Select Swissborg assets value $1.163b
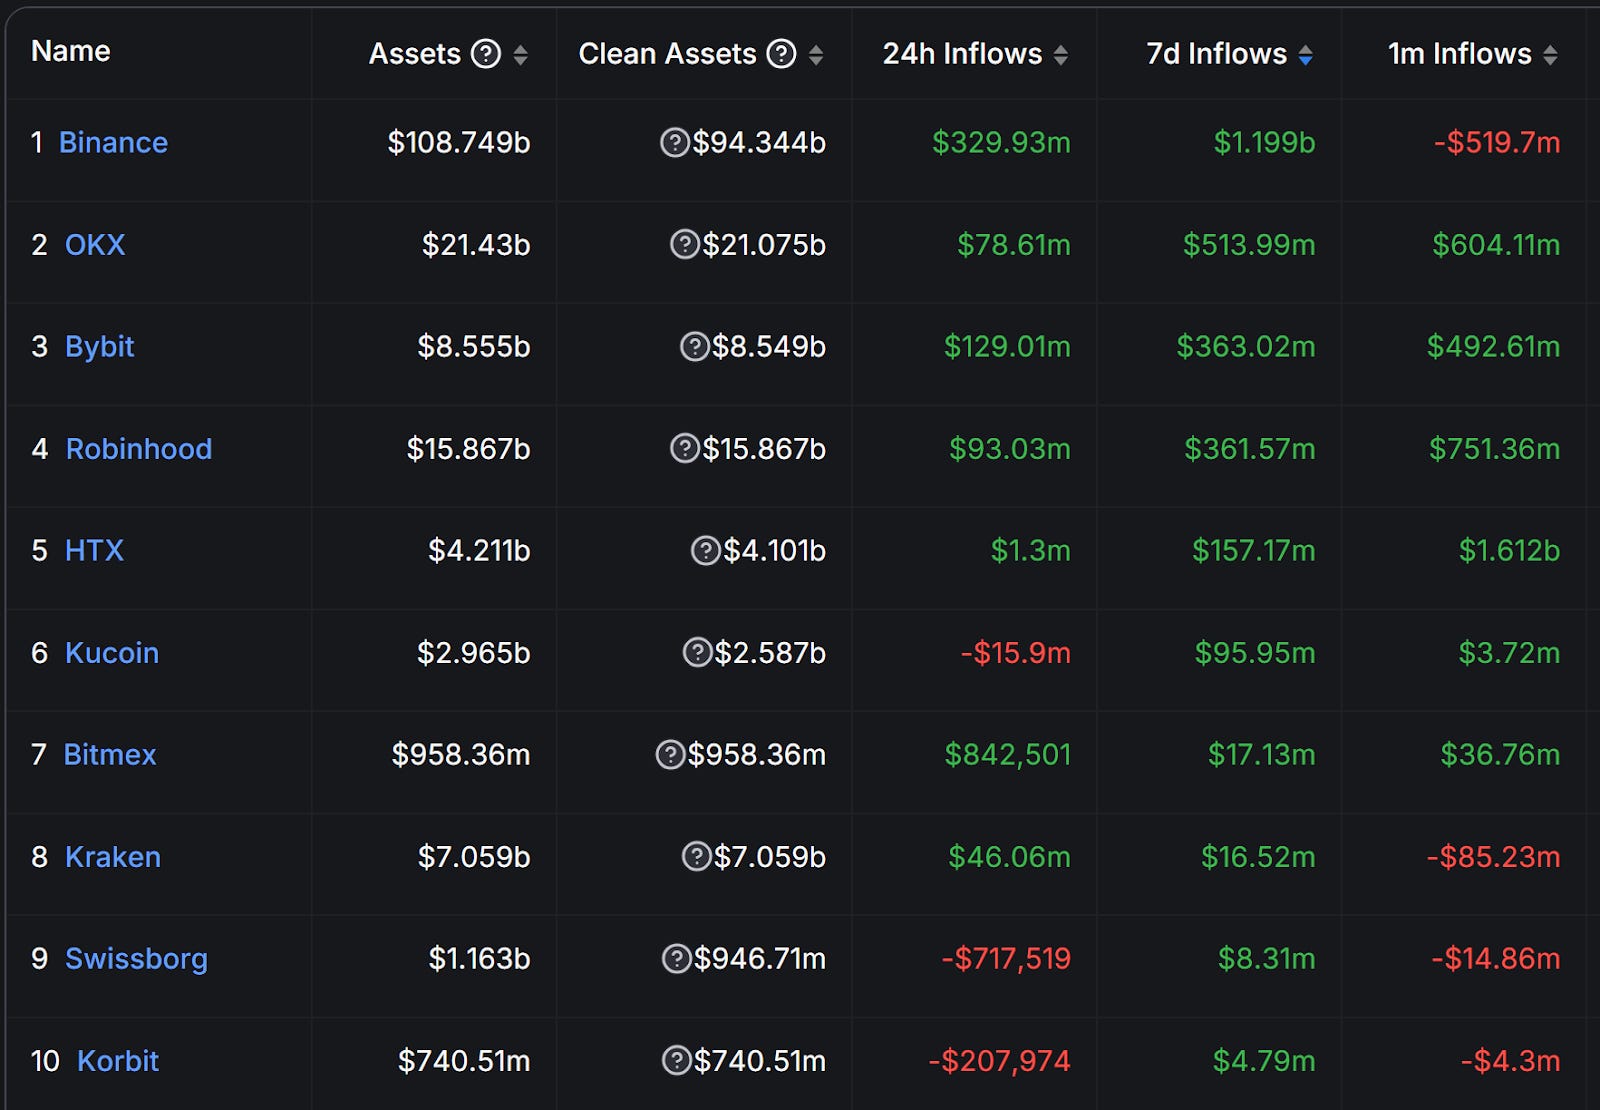 [480, 958]
